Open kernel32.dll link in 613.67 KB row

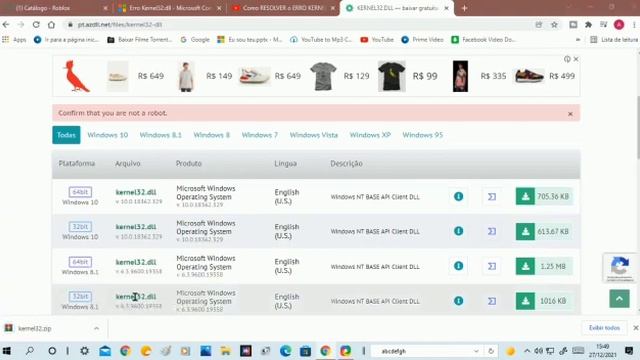(136, 227)
